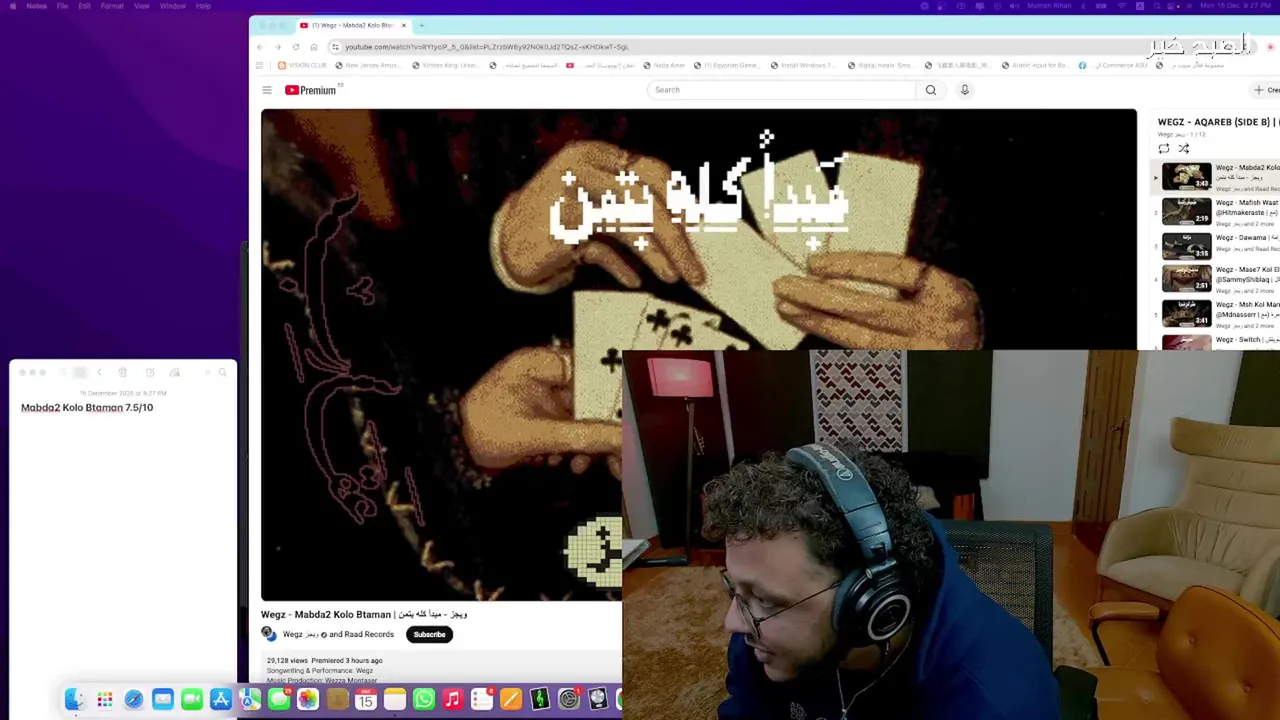Open Reminders from the Dock
The image size is (1280, 720).
[481, 699]
